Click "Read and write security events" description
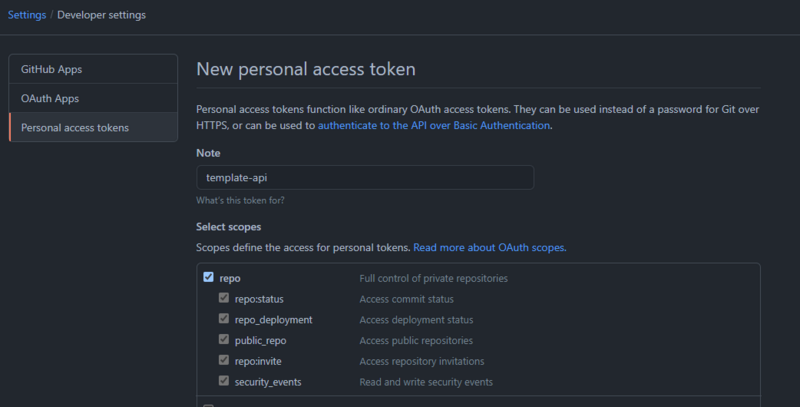The height and width of the screenshot is (407, 800). click(x=426, y=382)
